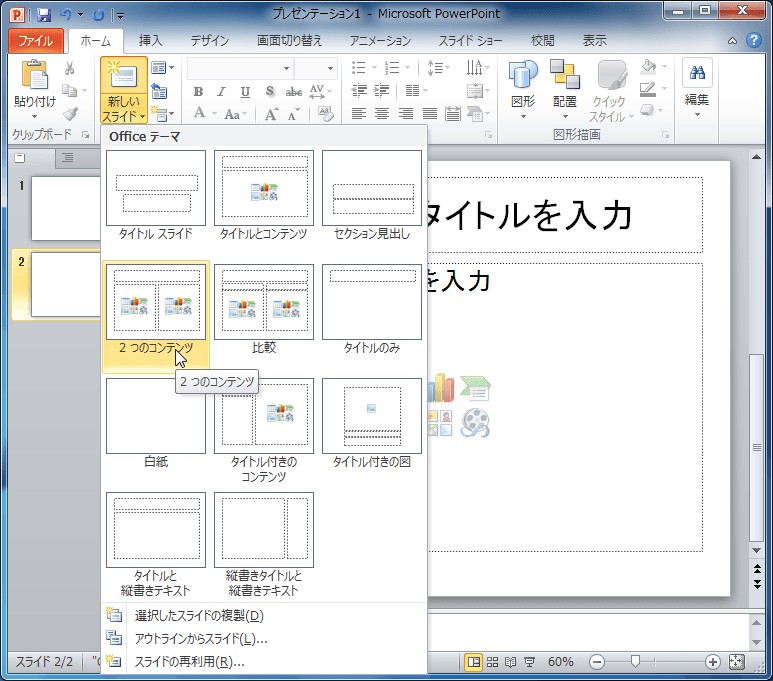Image resolution: width=773 pixels, height=681 pixels.
Task: Open the Animations (アニメーション) tab
Action: 380,40
